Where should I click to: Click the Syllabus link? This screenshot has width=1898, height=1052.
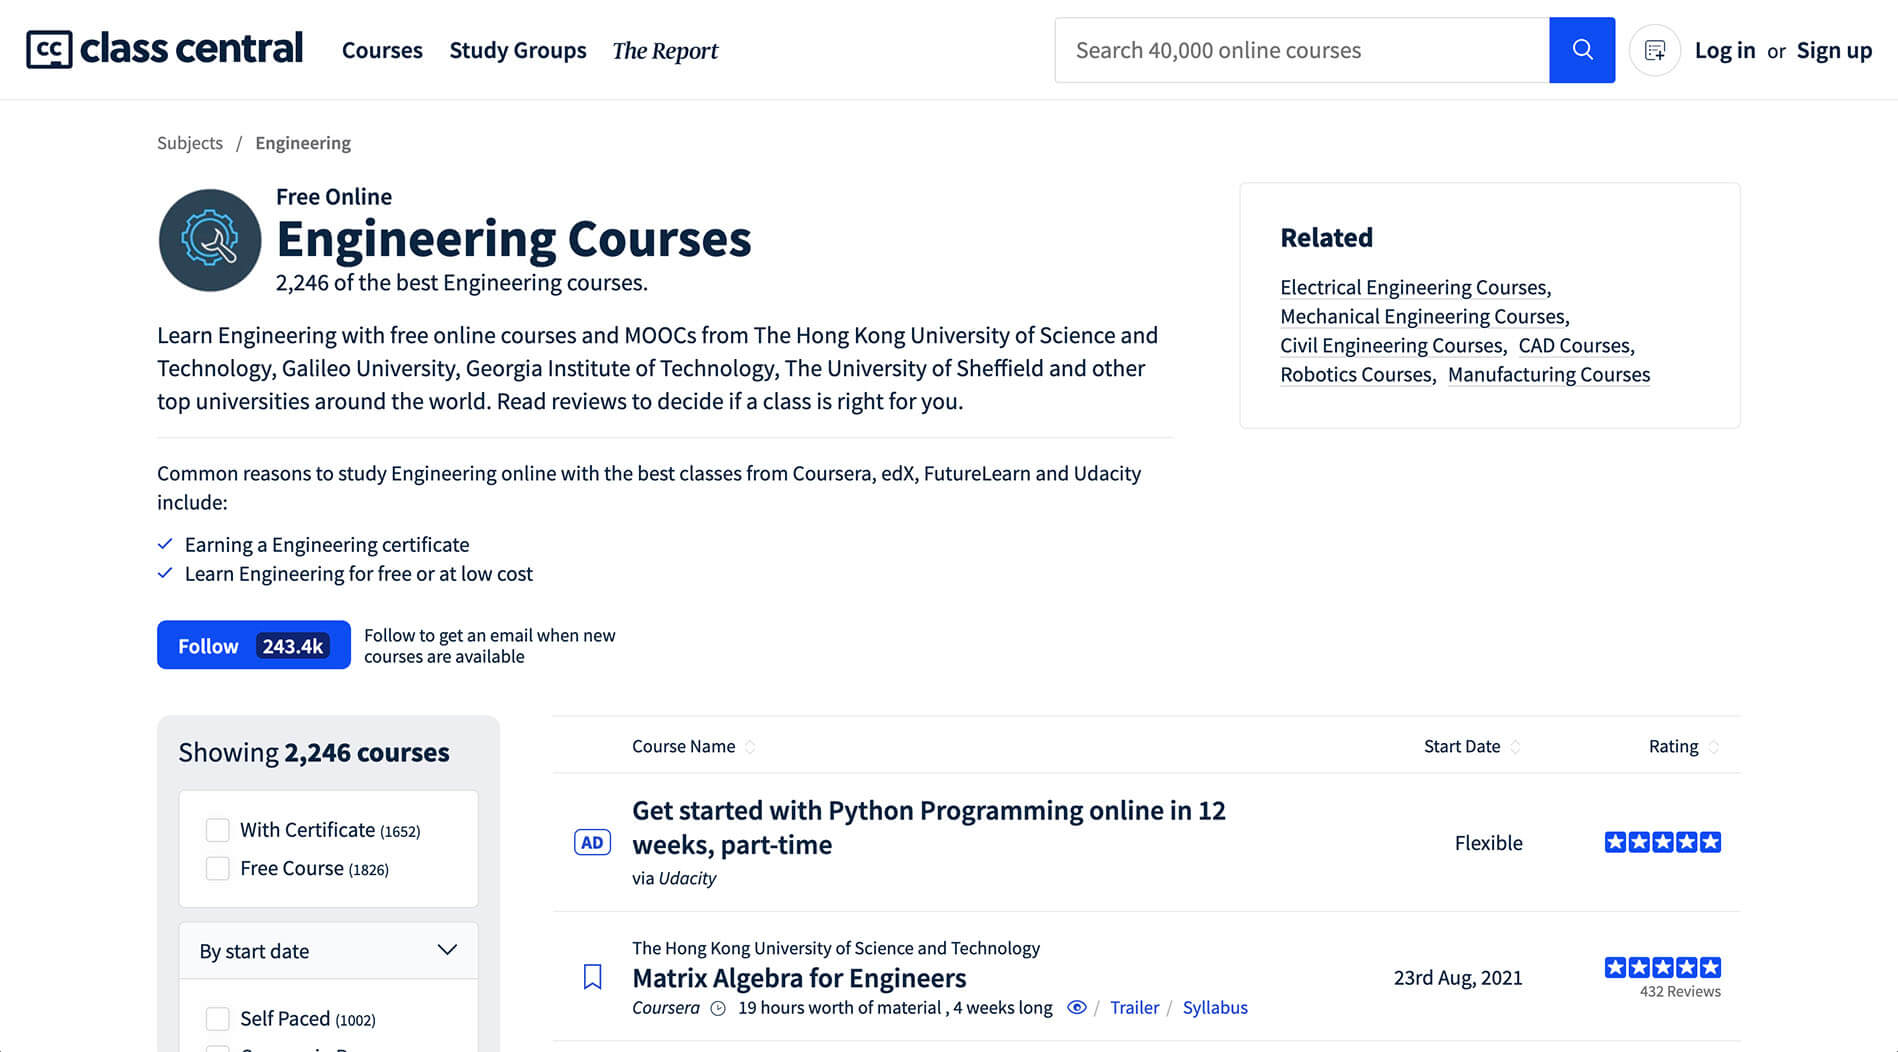point(1215,1007)
